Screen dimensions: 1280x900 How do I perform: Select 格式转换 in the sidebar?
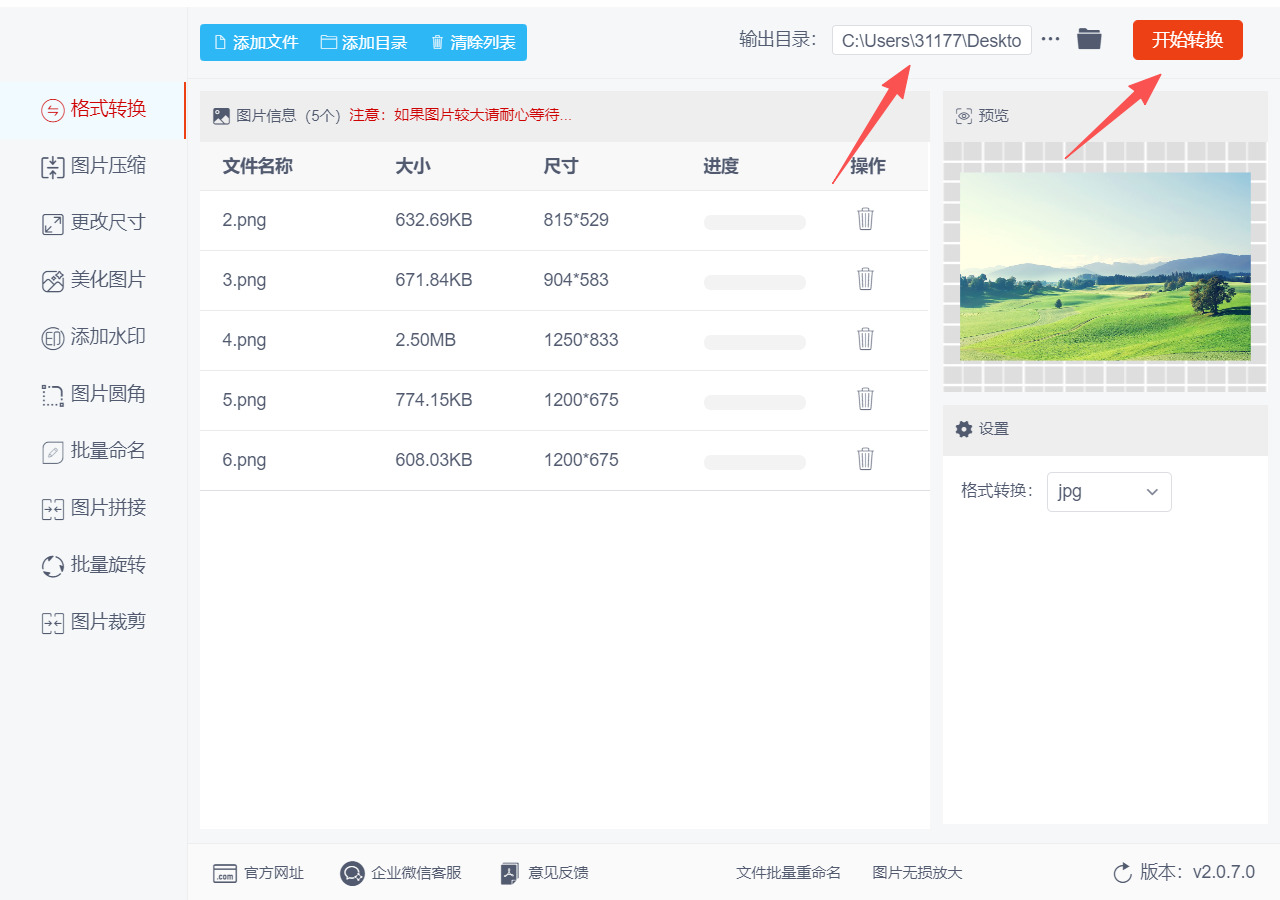[x=93, y=109]
